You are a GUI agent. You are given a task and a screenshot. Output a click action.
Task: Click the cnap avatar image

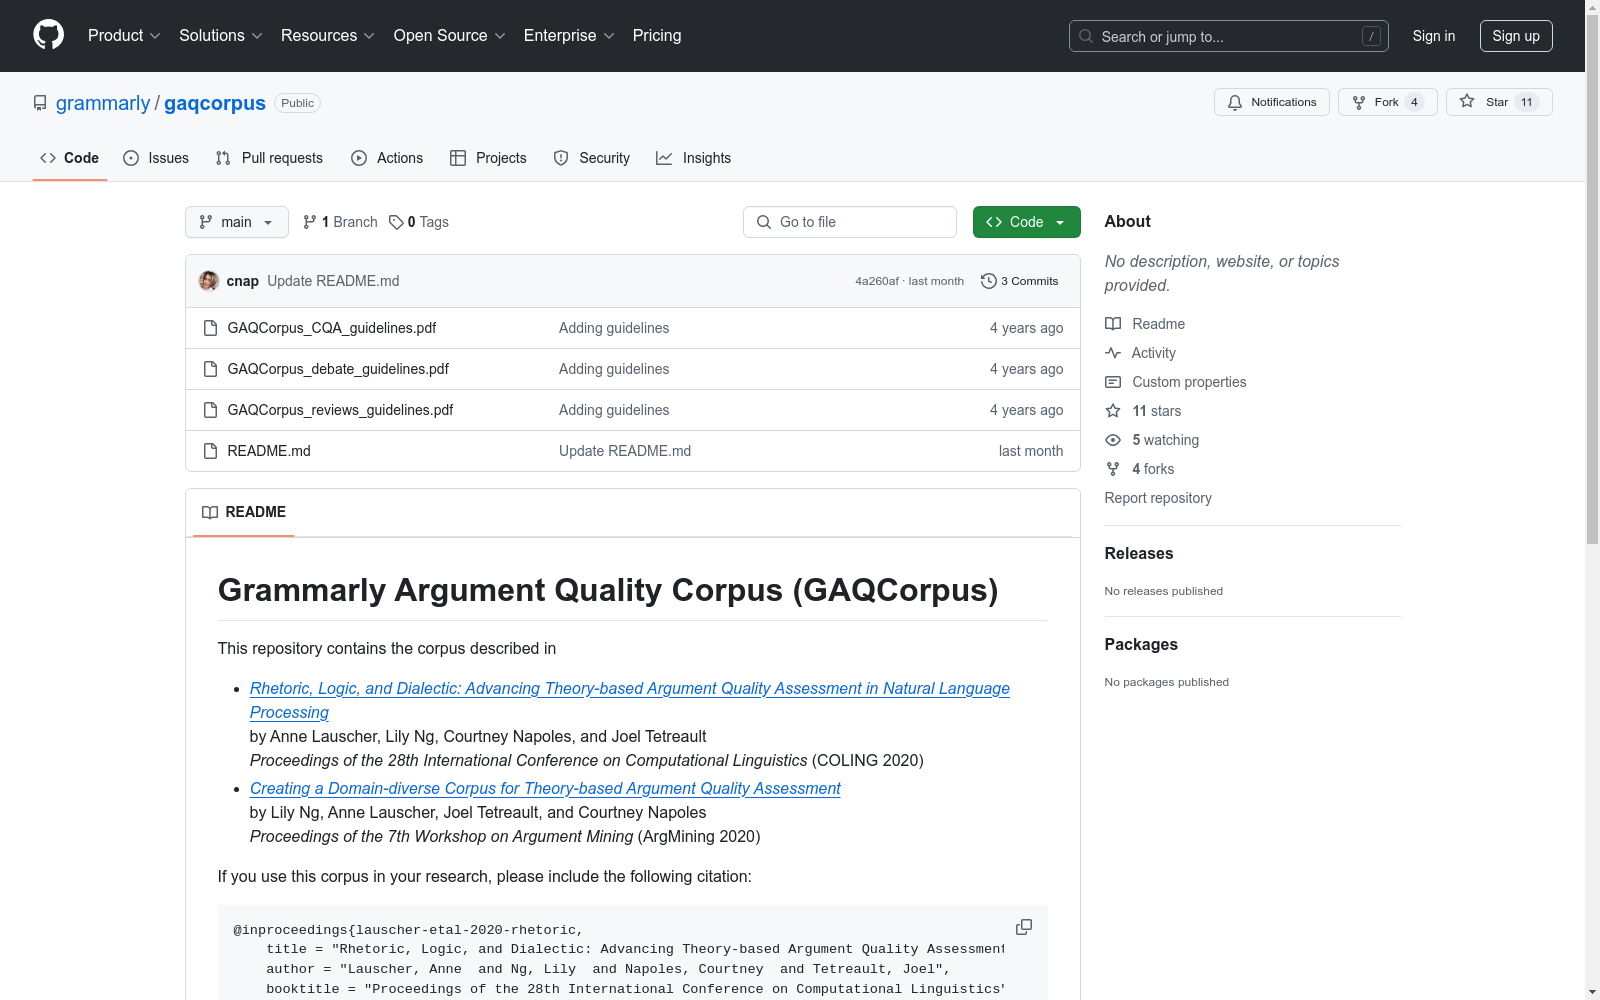pos(209,281)
